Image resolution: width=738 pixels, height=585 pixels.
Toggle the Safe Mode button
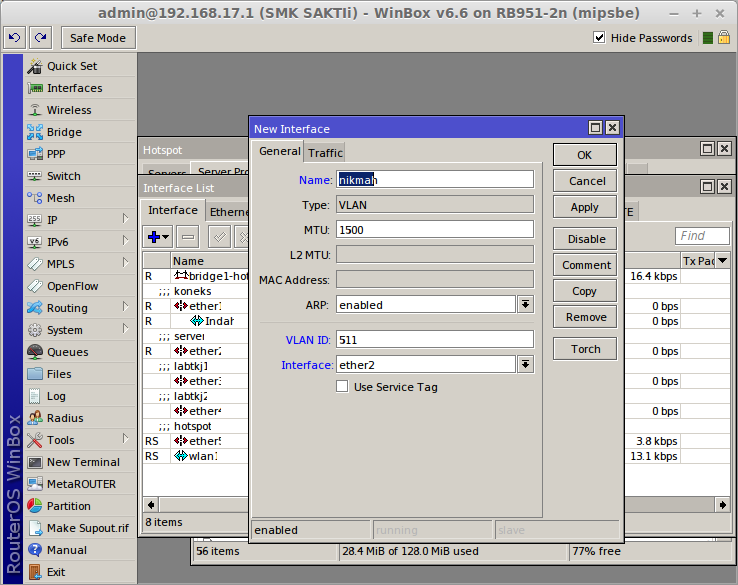point(98,38)
